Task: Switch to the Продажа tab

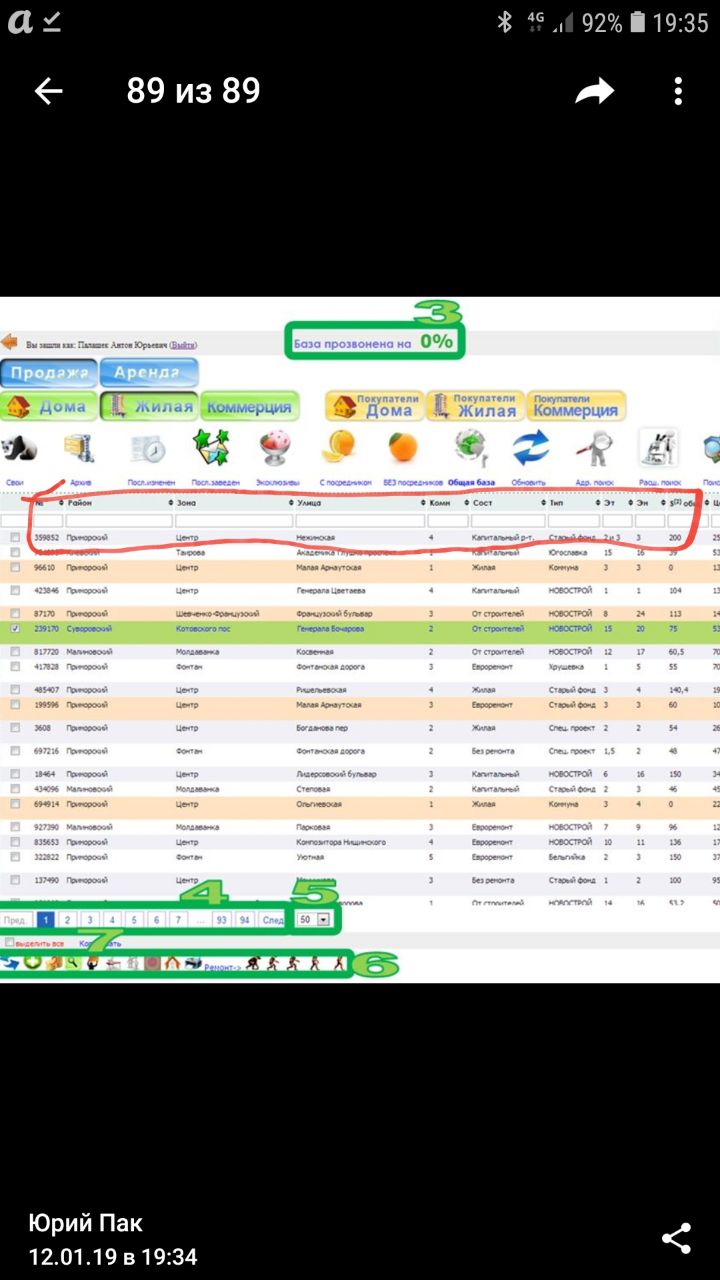Action: coord(49,373)
